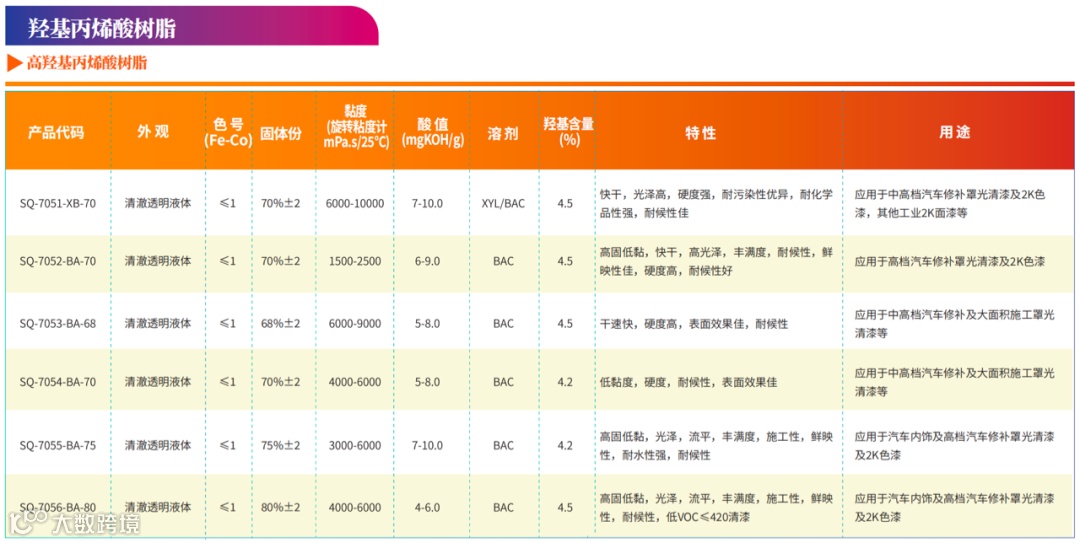Click the 用途 cell in the SQ-7053-BA-68 row
The height and width of the screenshot is (543, 1080).
955,323
